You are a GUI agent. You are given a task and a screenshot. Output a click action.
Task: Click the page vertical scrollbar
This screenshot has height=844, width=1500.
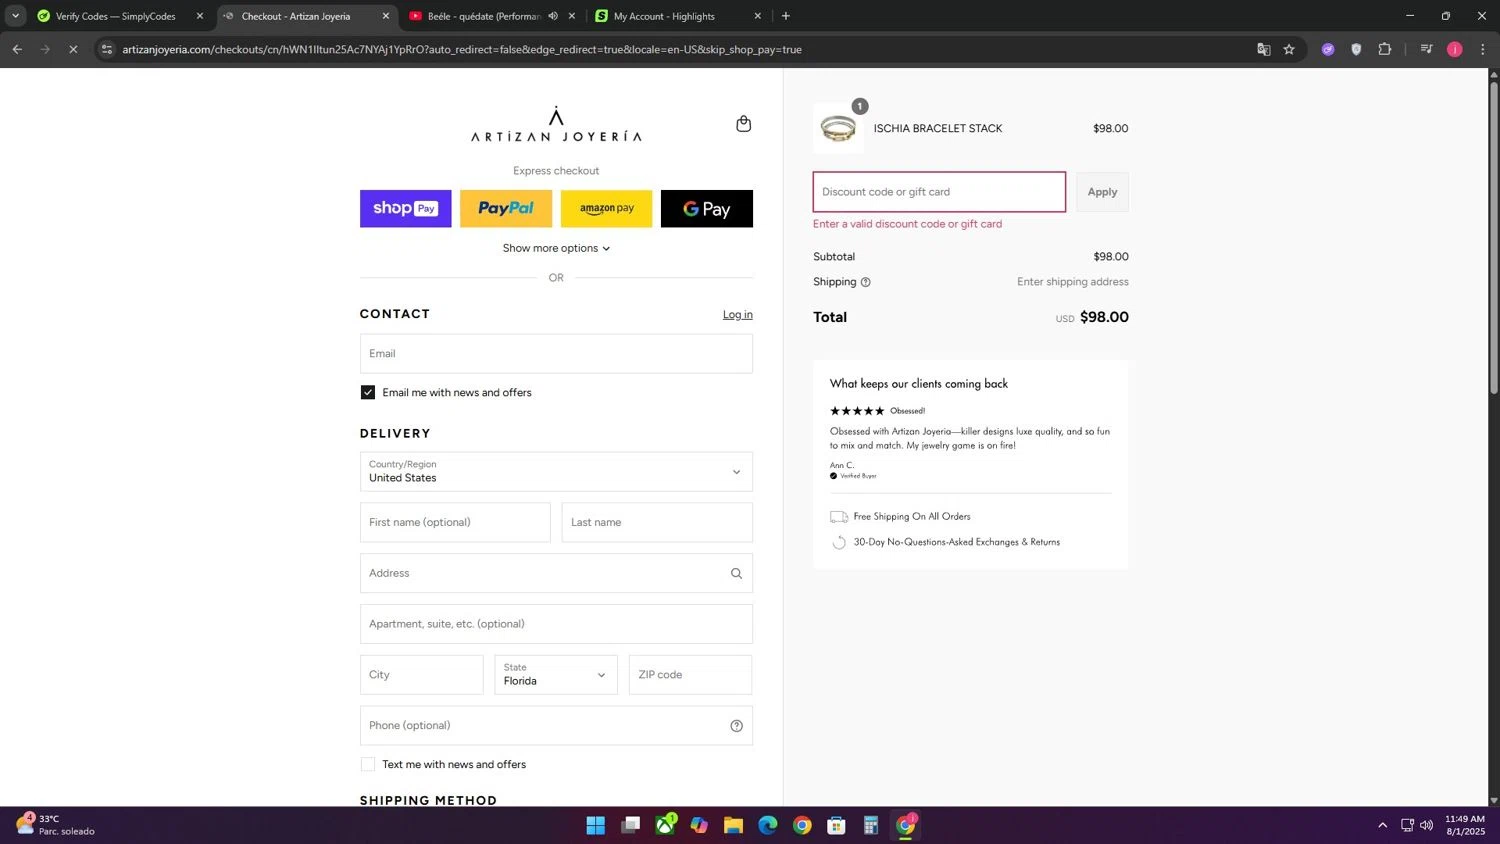(1494, 240)
